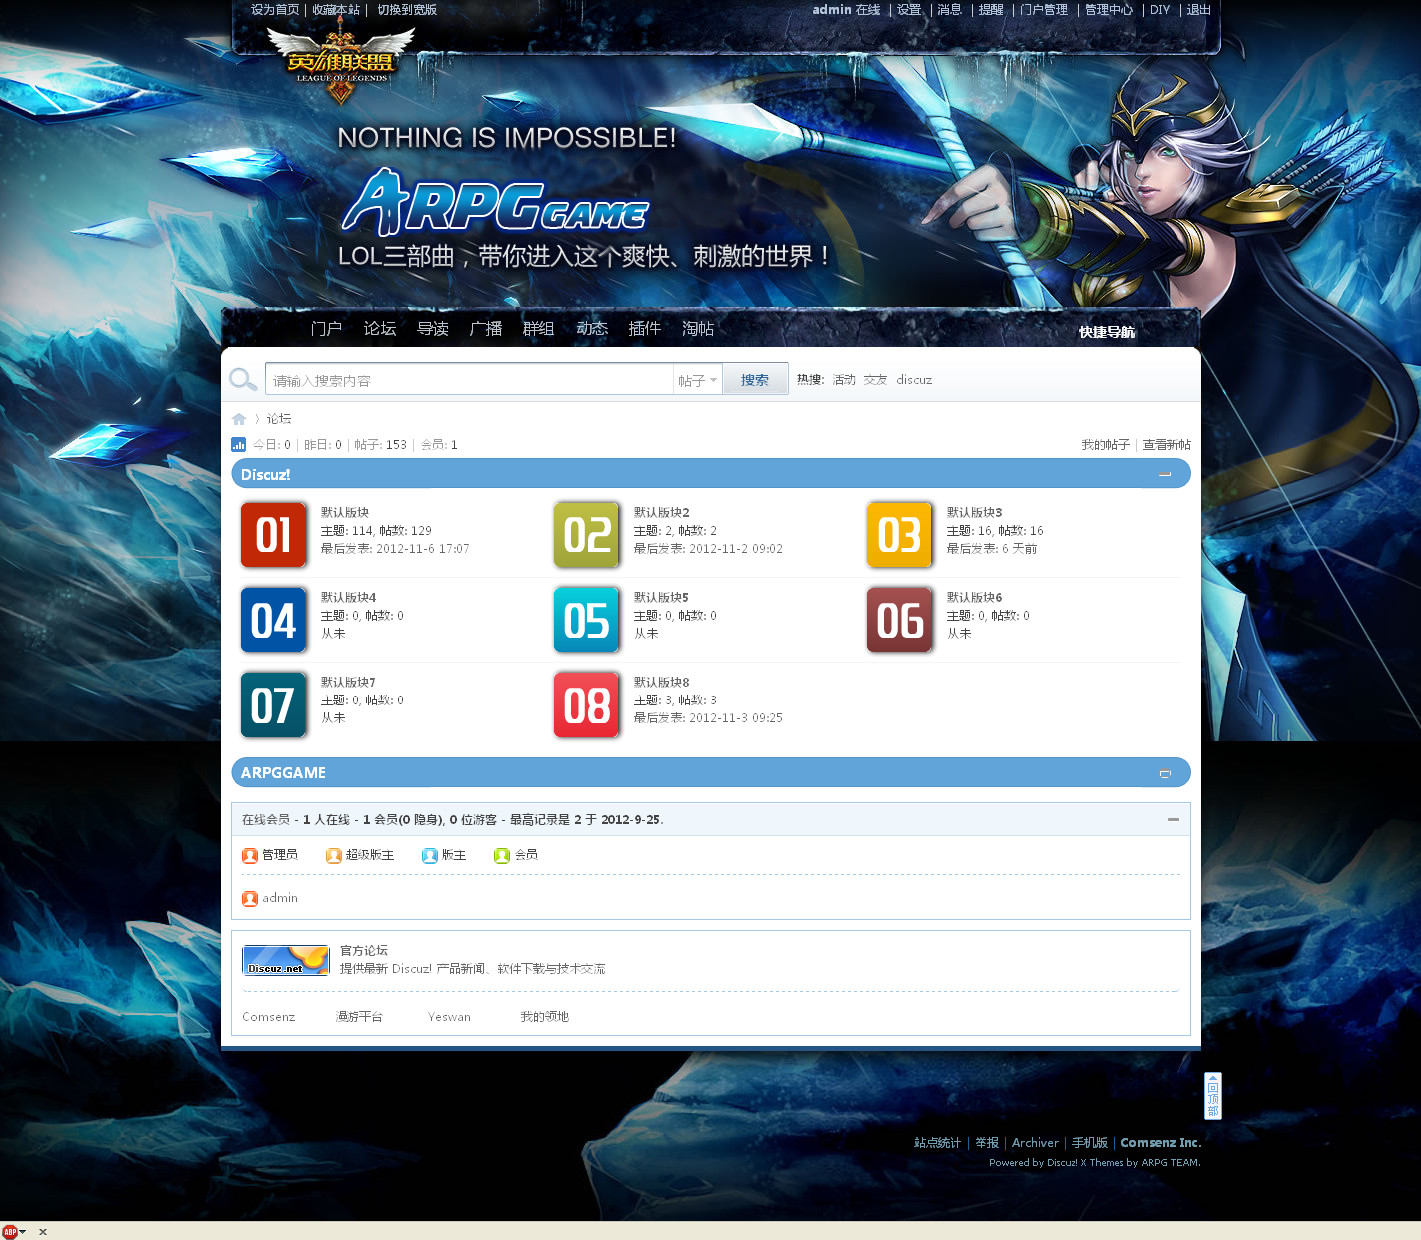The image size is (1421, 1240).
Task: Open forum board icon 03
Action: coord(900,535)
